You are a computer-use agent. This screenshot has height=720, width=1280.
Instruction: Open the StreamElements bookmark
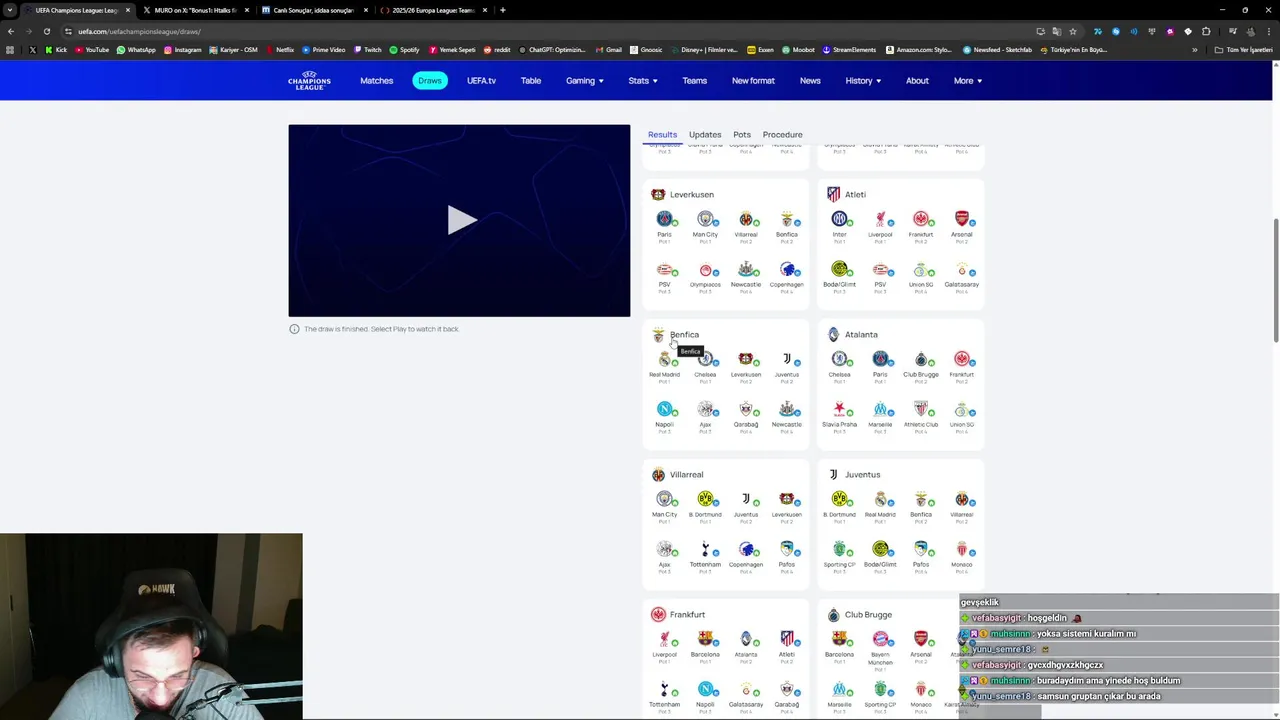[849, 49]
